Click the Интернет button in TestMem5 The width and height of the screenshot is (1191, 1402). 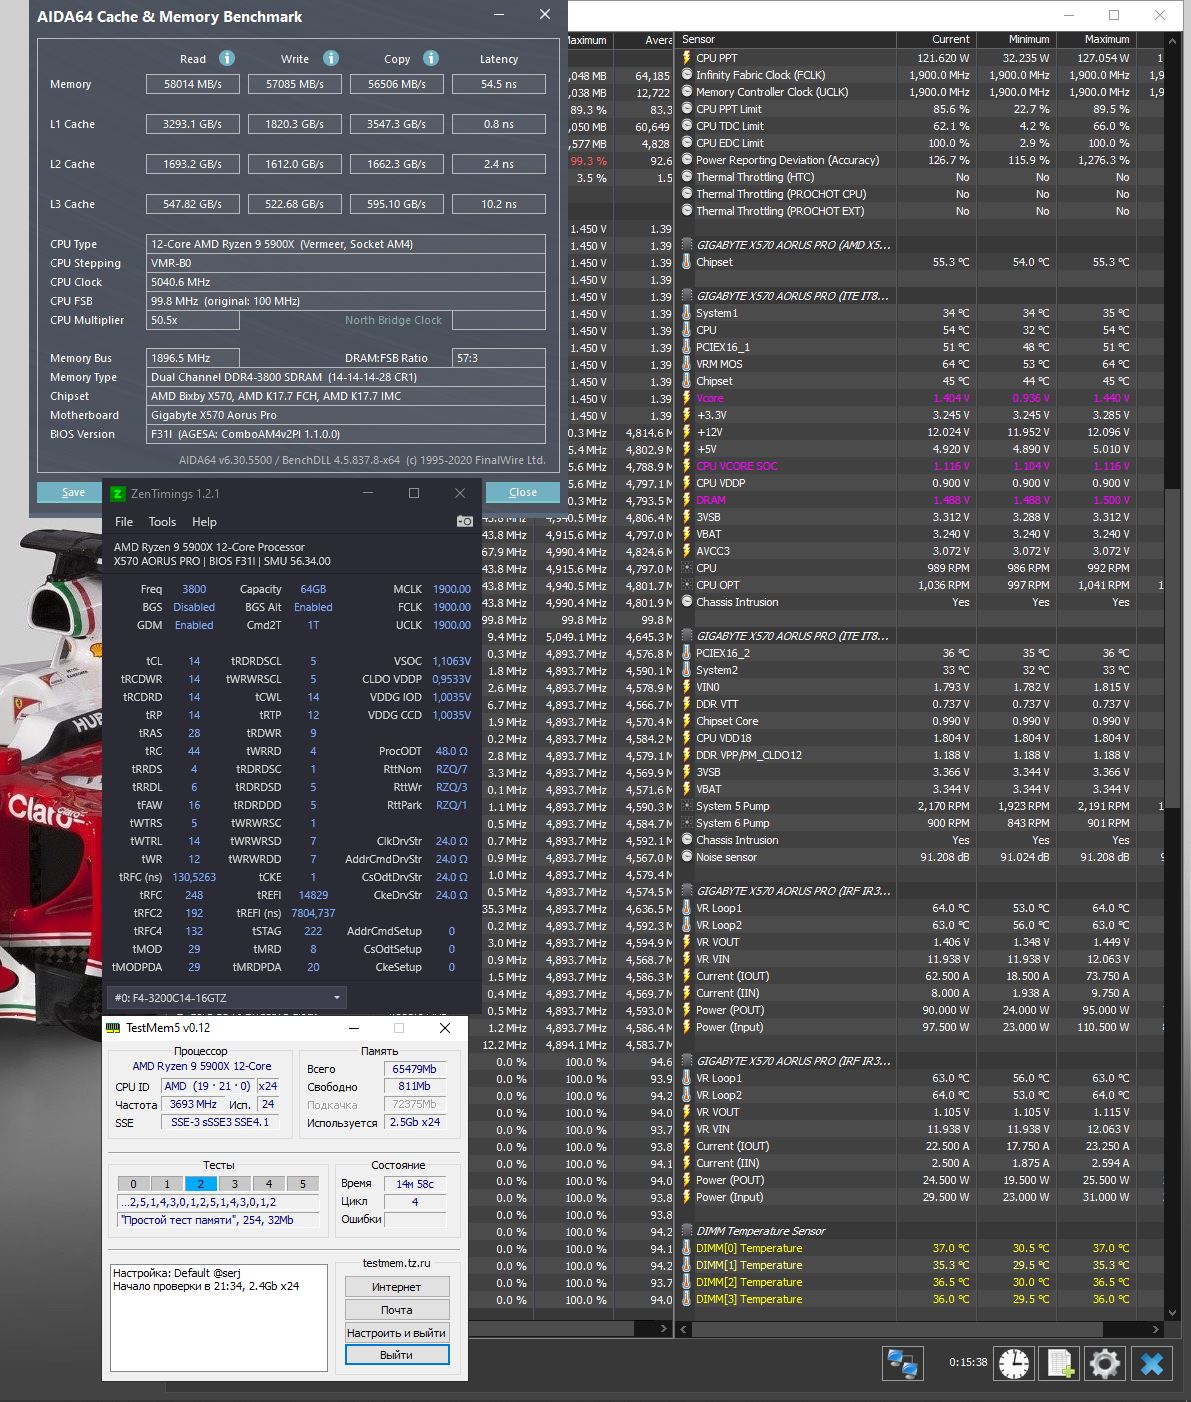397,1287
